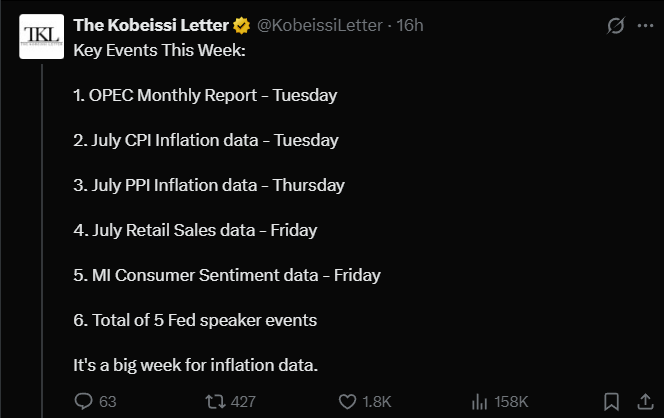This screenshot has width=664, height=418.
Task: Open the Grok explain-post icon
Action: (x=615, y=25)
